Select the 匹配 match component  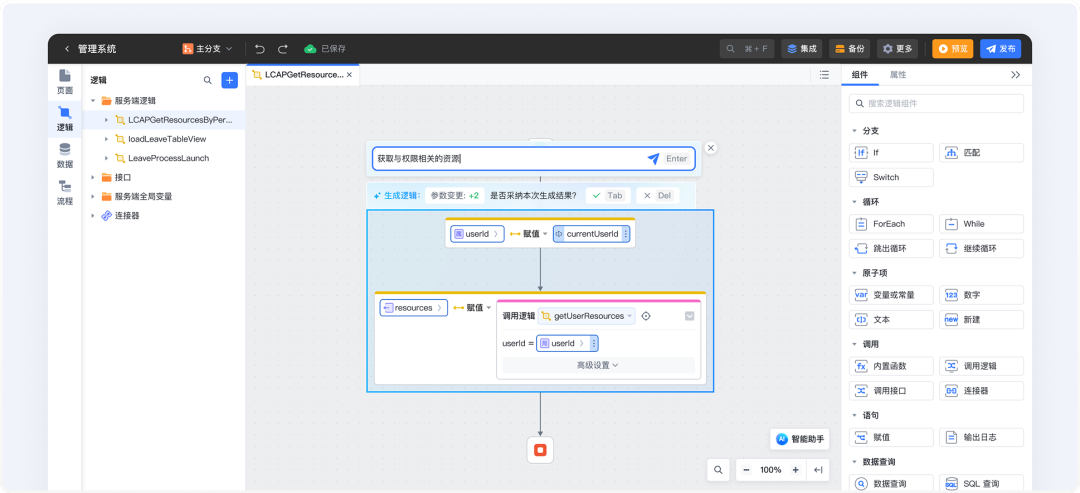[982, 153]
